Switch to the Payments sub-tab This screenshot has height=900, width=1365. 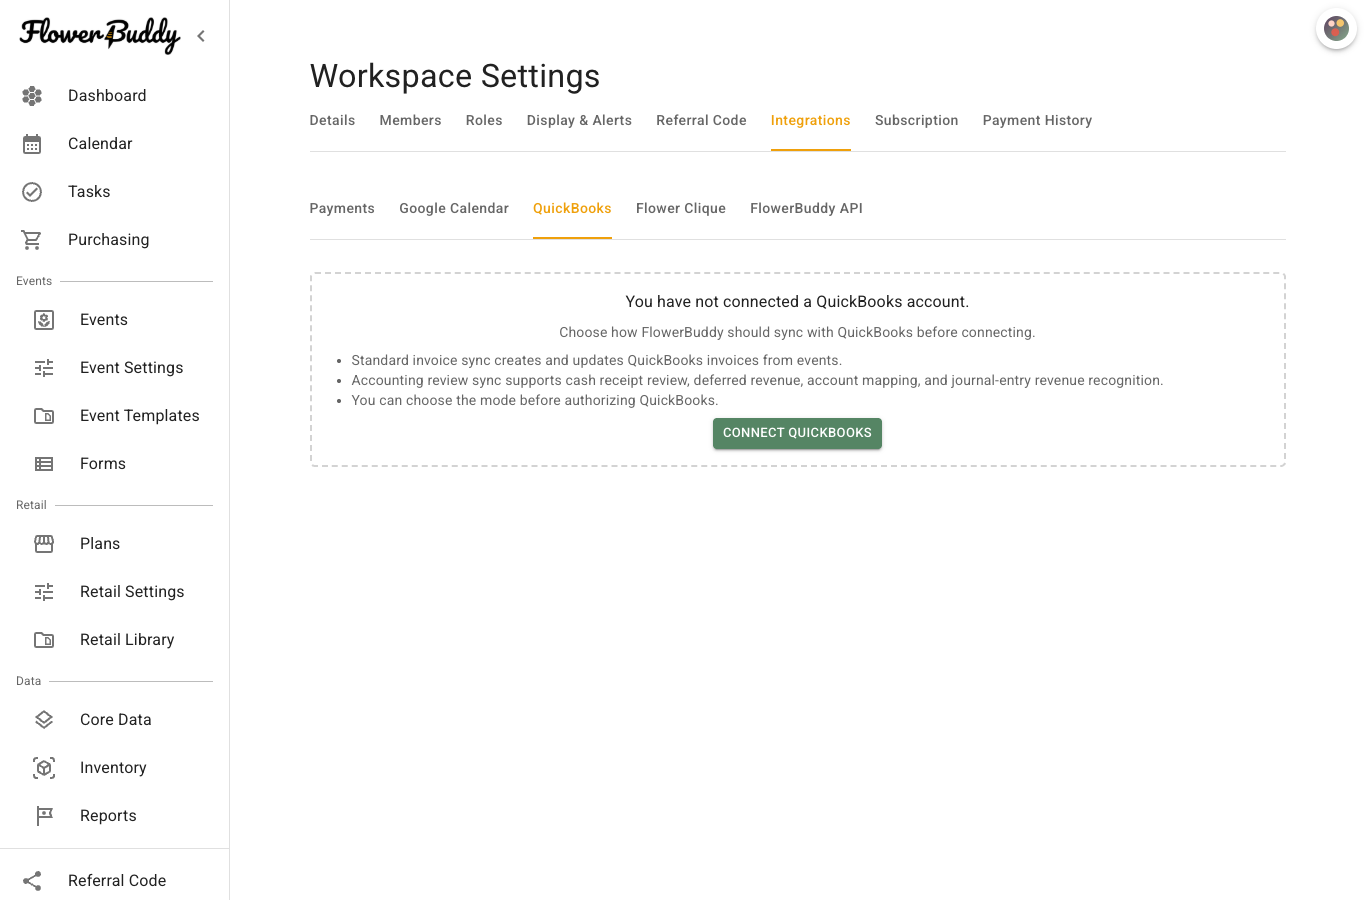point(342,208)
